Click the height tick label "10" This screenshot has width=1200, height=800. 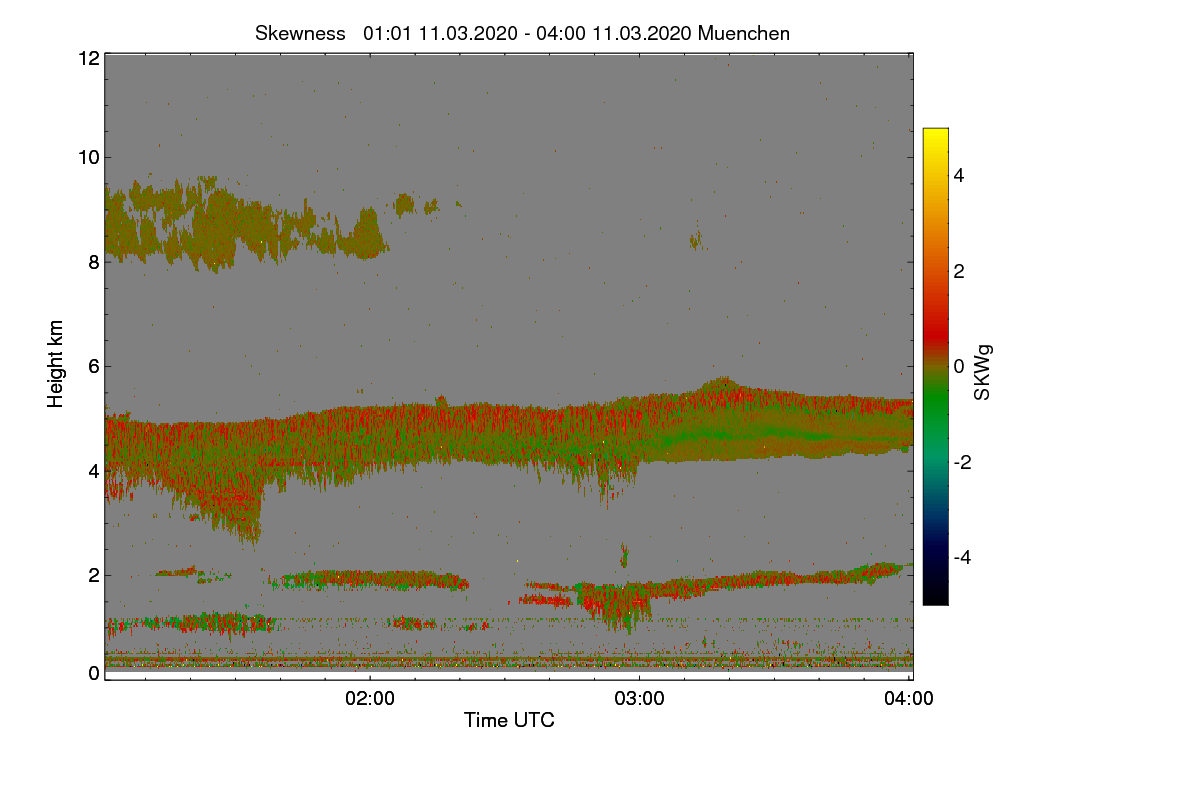(x=87, y=157)
